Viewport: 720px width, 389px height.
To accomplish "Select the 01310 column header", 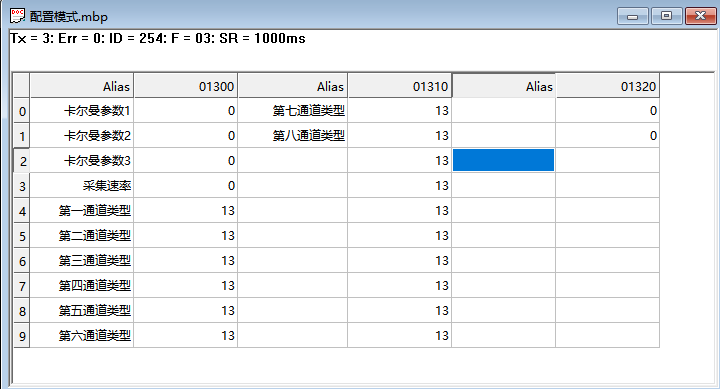I will pyautogui.click(x=399, y=86).
